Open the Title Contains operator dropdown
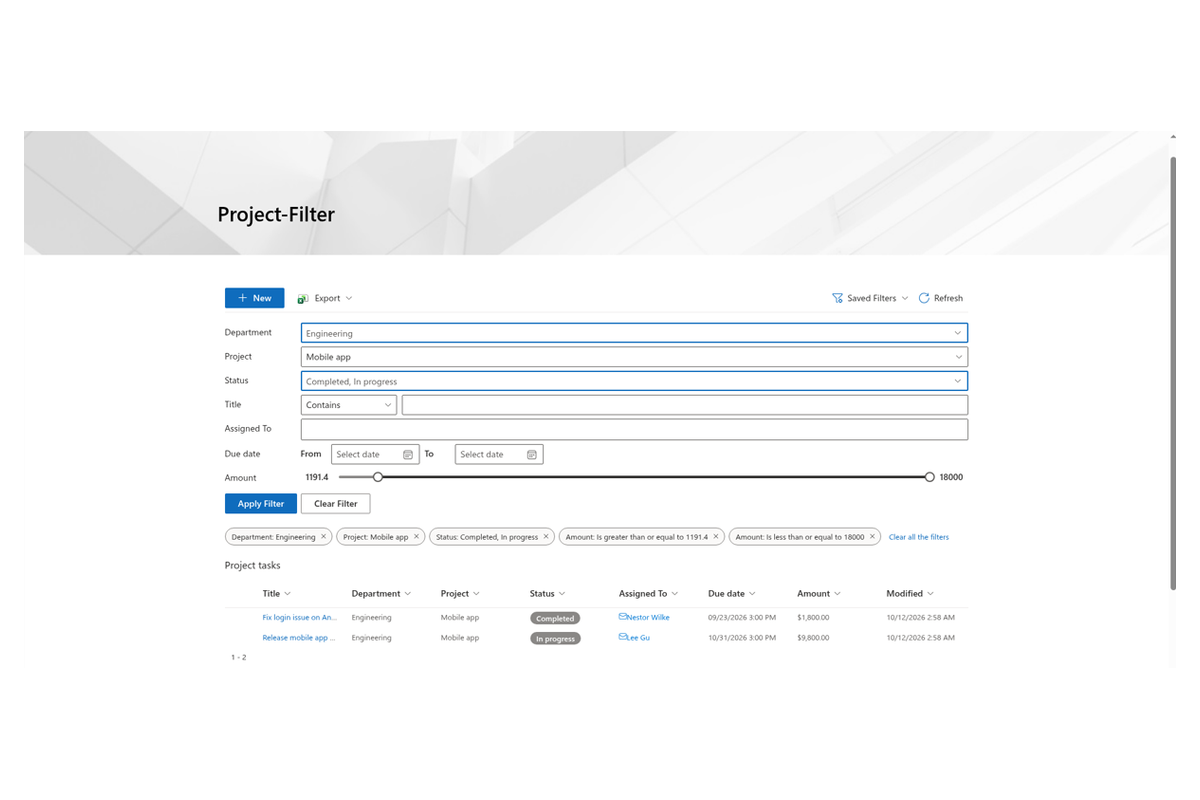Screen dimensions: 1200x800 coord(349,405)
